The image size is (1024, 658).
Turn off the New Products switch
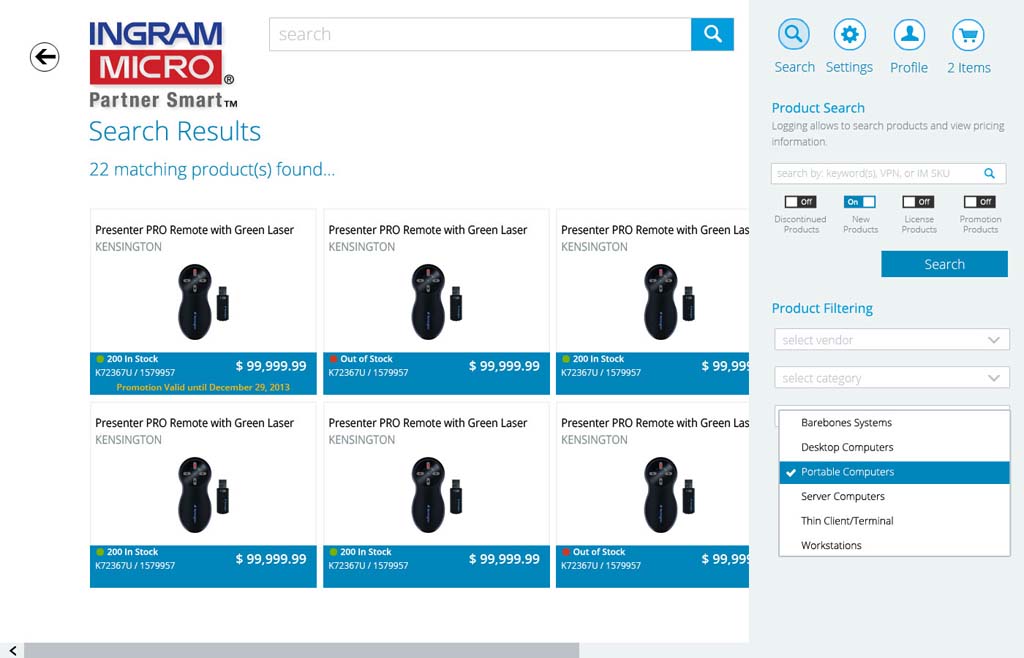coord(860,202)
